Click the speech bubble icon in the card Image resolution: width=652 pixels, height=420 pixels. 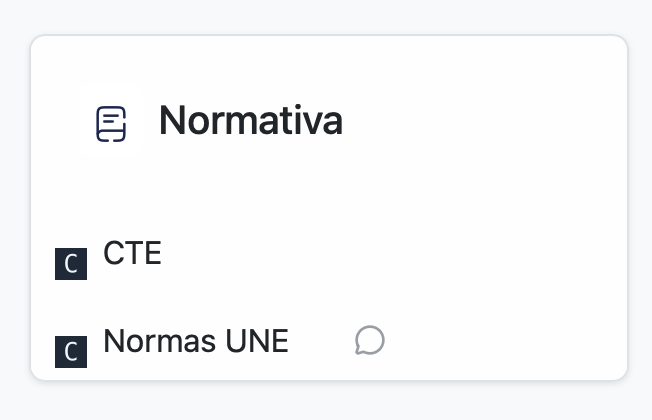(369, 341)
